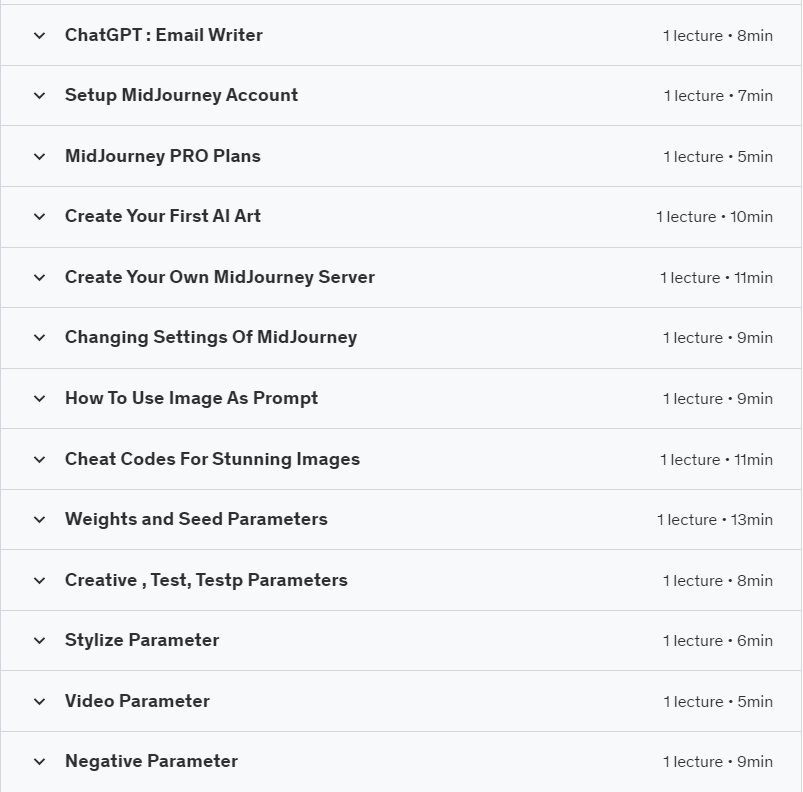803x792 pixels.
Task: Click the Video Parameter section title
Action: (137, 701)
